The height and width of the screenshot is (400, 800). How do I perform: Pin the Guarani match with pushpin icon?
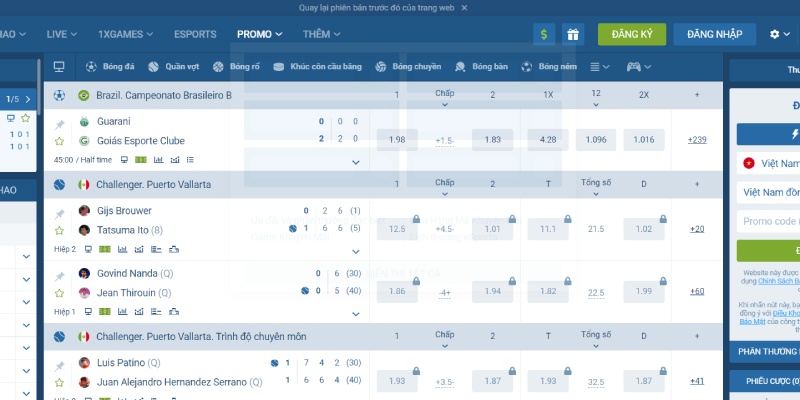pyautogui.click(x=59, y=124)
